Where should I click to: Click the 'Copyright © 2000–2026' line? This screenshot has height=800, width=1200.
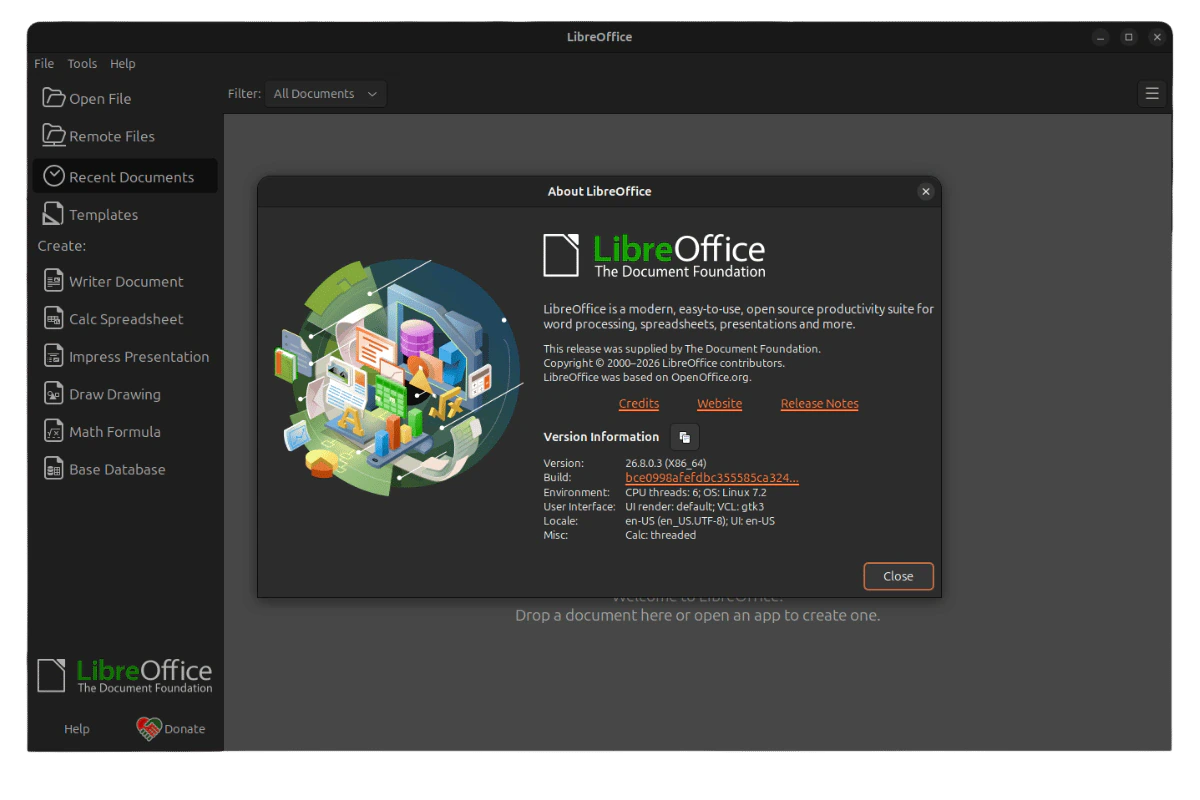coord(664,363)
